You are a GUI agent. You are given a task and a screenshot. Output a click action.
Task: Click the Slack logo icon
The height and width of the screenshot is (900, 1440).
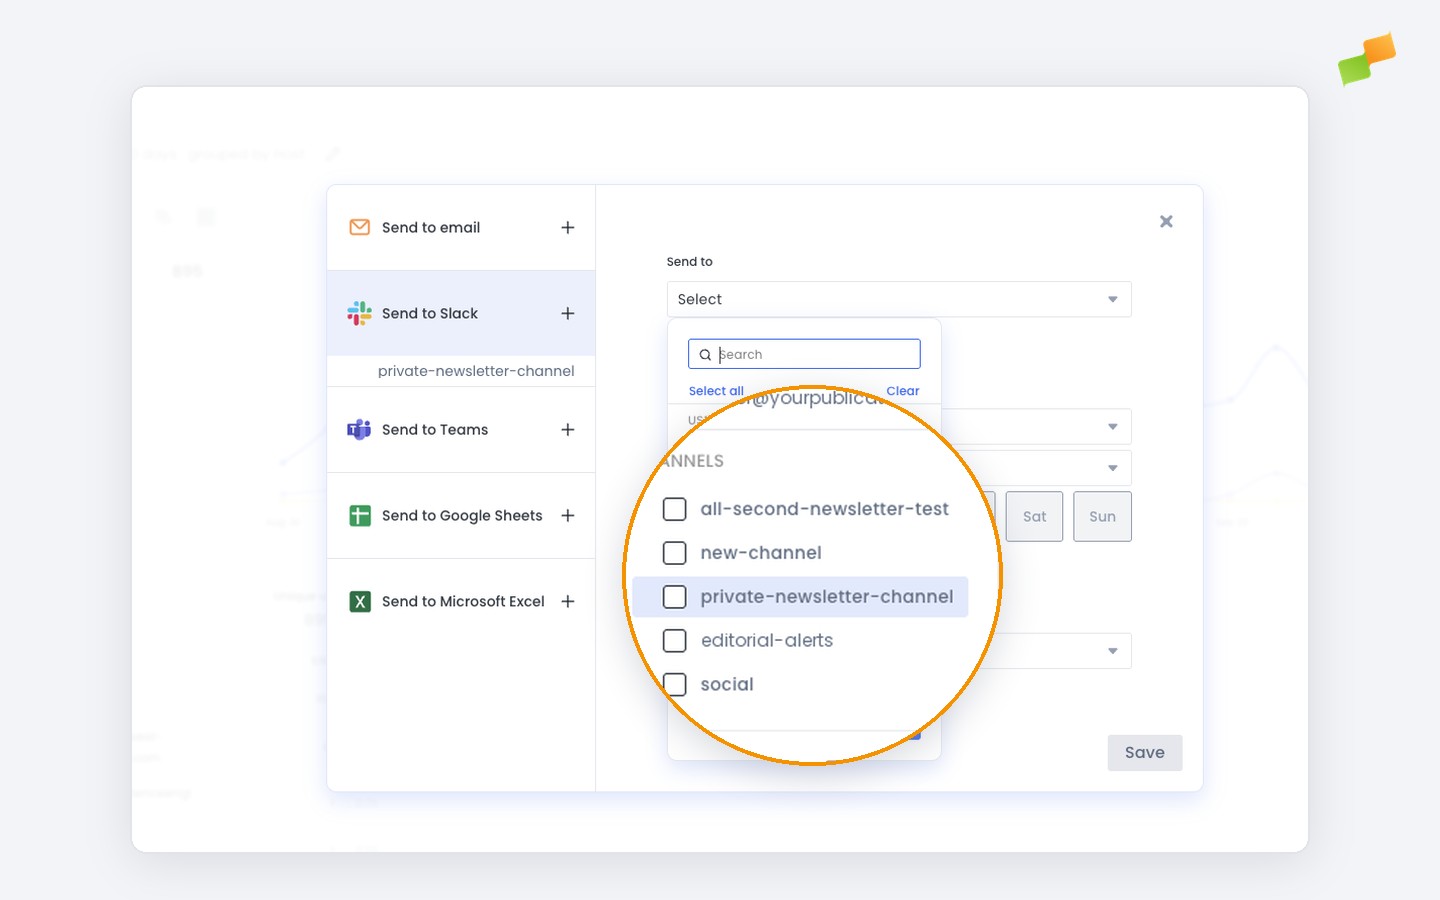359,313
